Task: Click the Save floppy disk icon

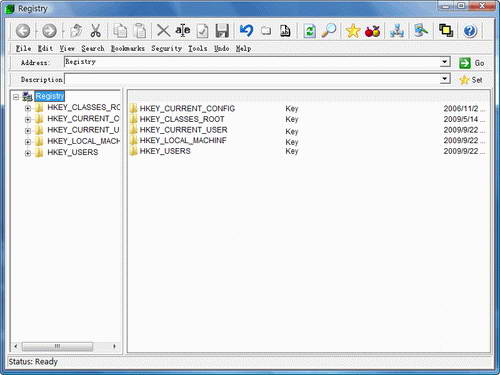Action: pos(222,31)
